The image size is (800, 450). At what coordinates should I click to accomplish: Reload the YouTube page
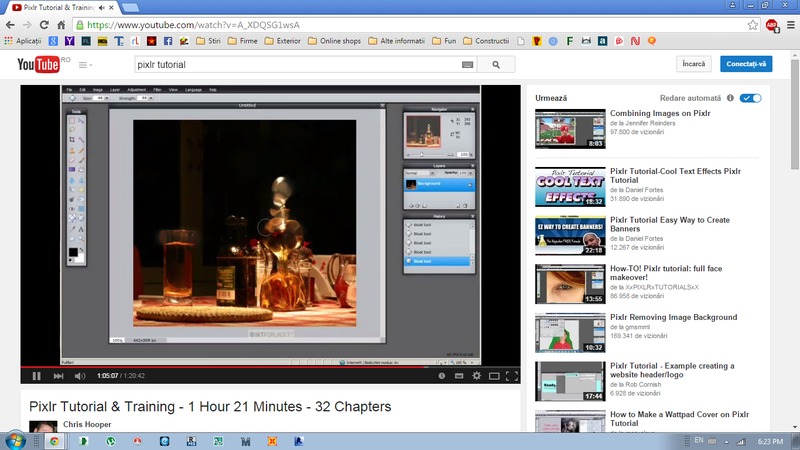point(44,25)
